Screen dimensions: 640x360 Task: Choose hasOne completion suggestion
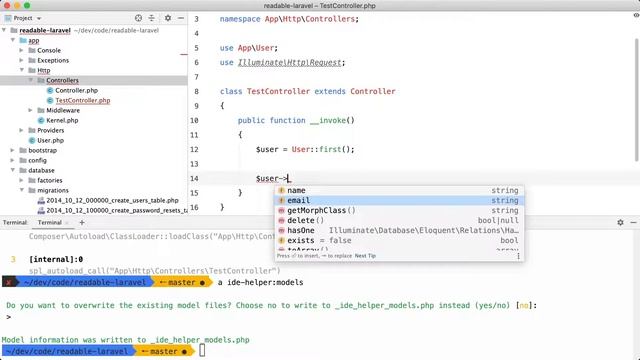coord(399,231)
